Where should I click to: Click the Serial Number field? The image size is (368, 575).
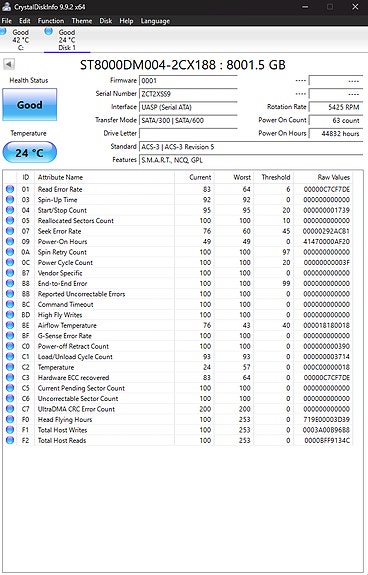[188, 94]
